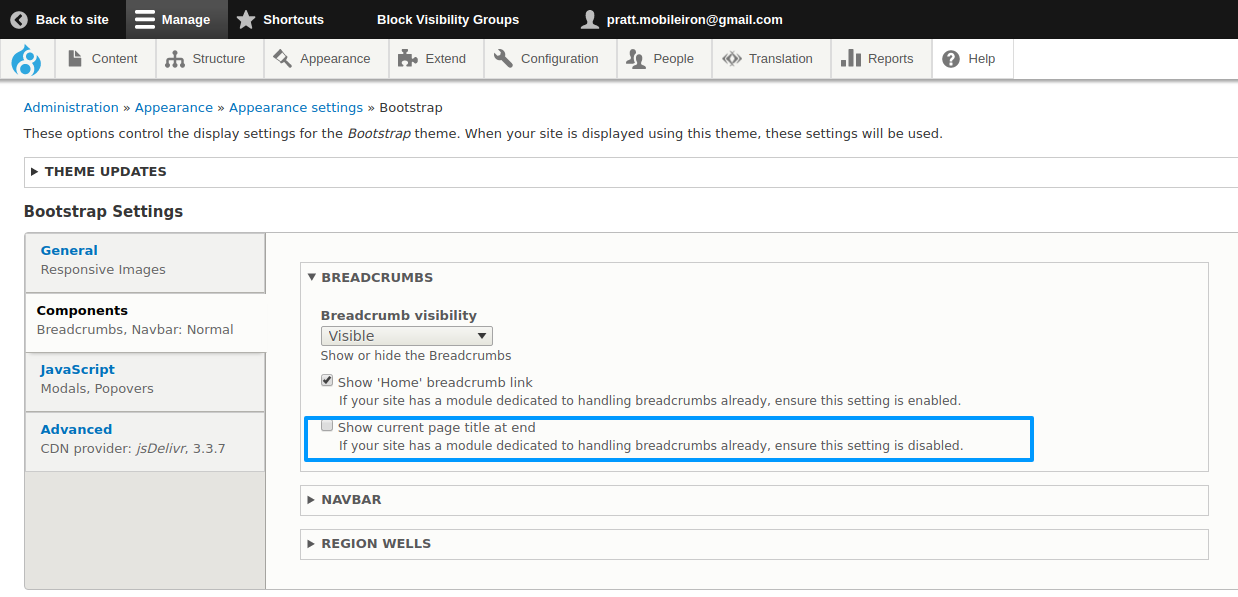Uncheck Show 'Home' breadcrumb link
This screenshot has height=597, width=1238.
click(x=327, y=381)
